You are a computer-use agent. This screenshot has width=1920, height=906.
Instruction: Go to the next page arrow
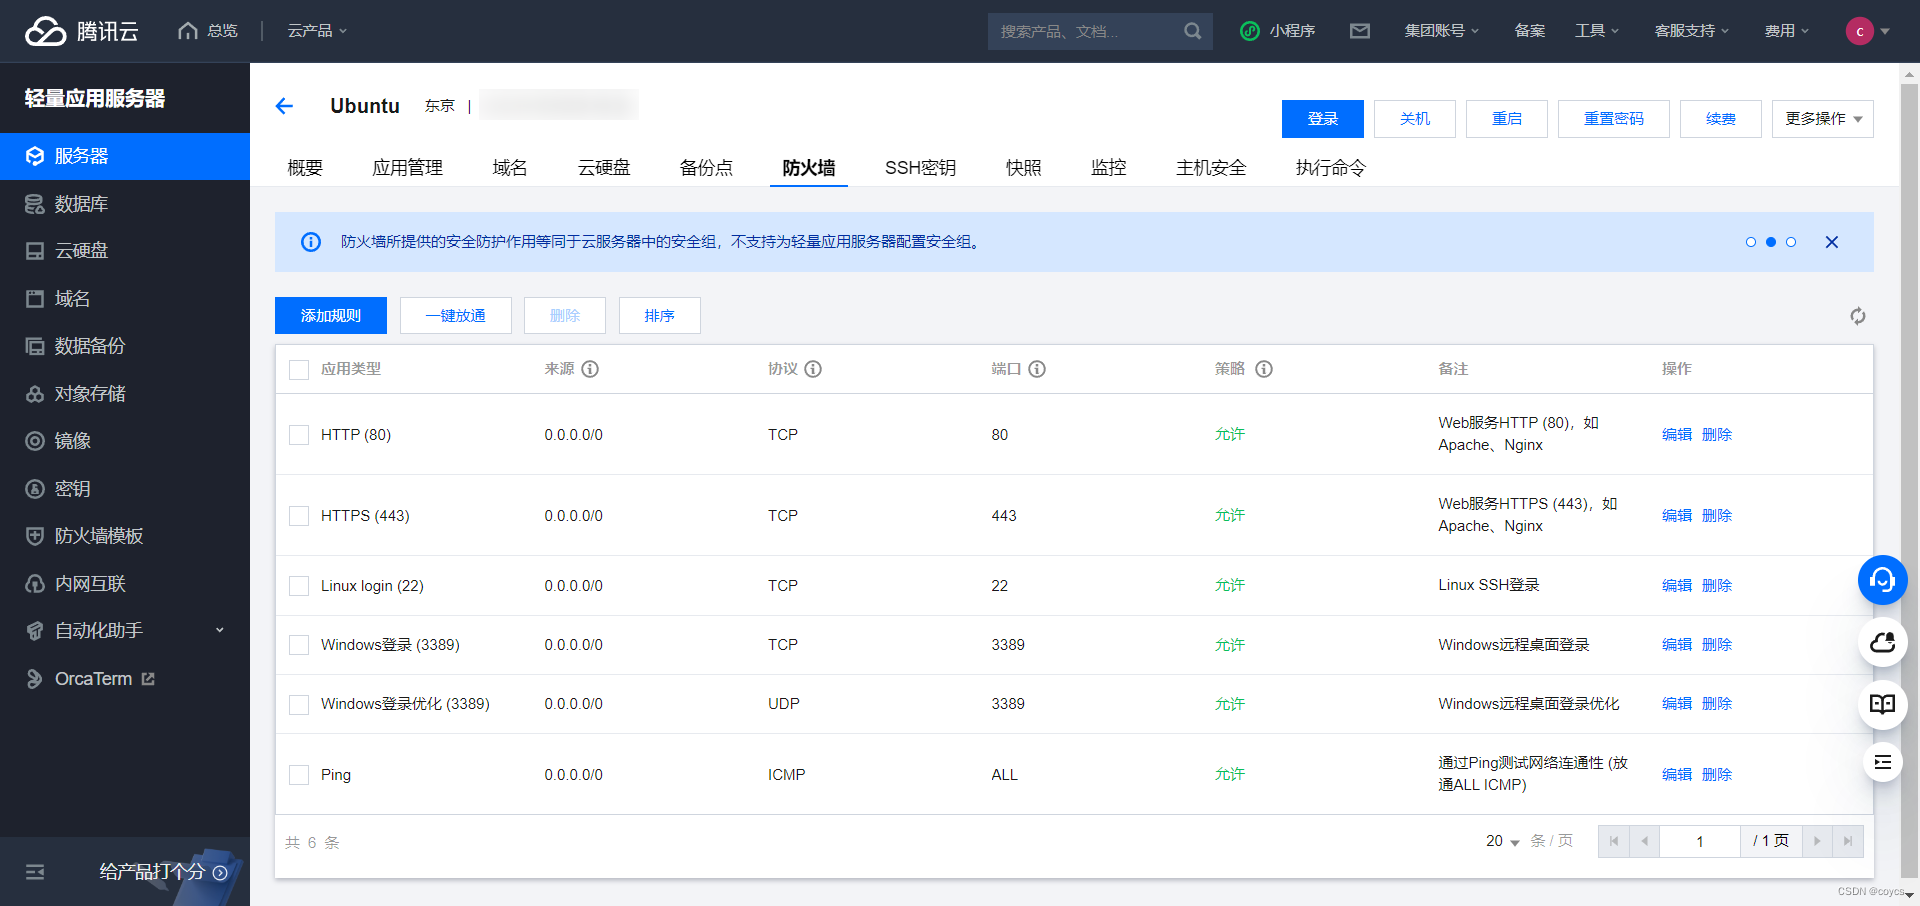1817,841
